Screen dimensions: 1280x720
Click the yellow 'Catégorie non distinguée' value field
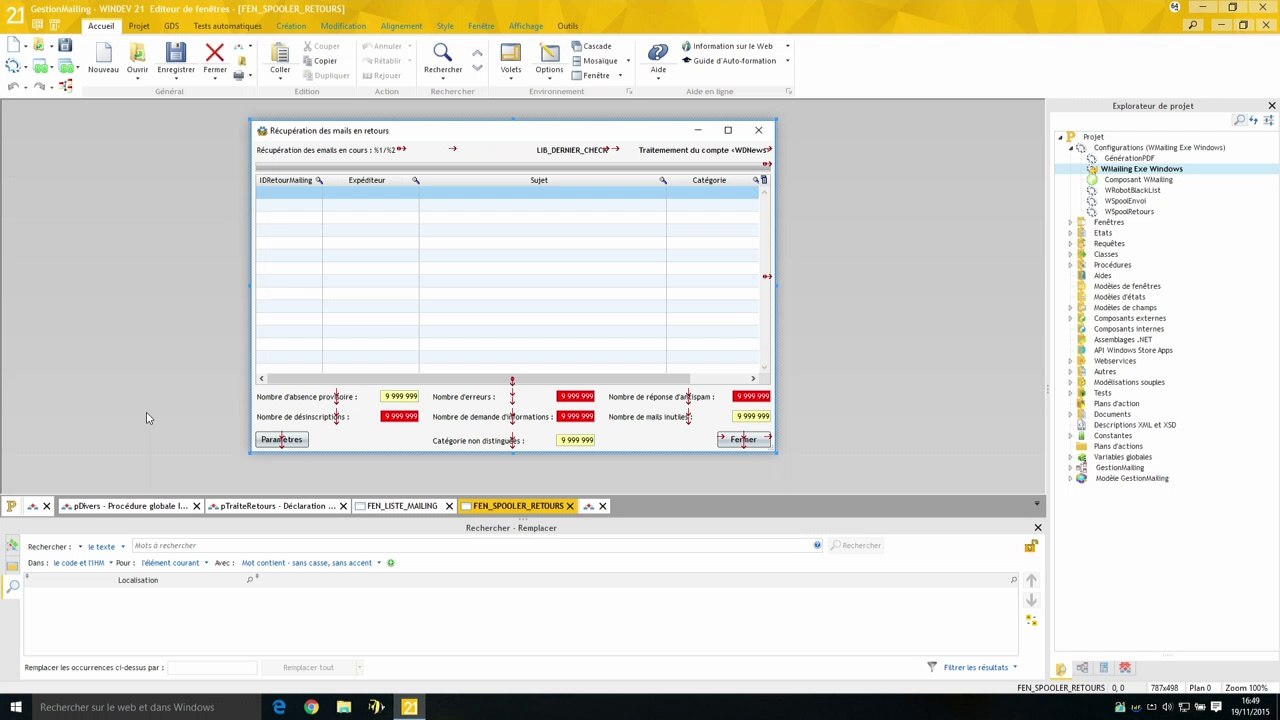(x=576, y=440)
